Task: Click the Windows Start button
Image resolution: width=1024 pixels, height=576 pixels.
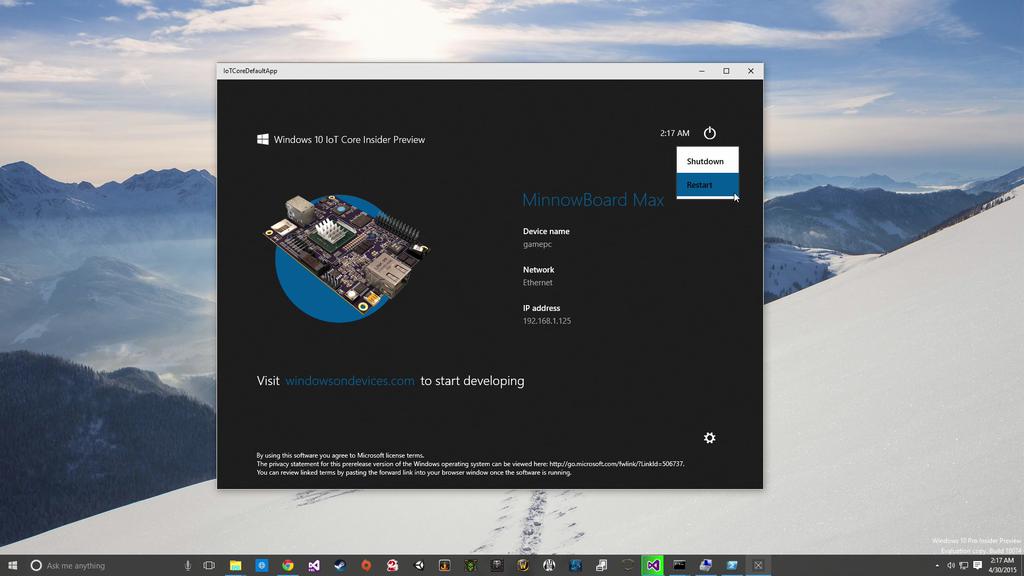Action: coord(13,565)
